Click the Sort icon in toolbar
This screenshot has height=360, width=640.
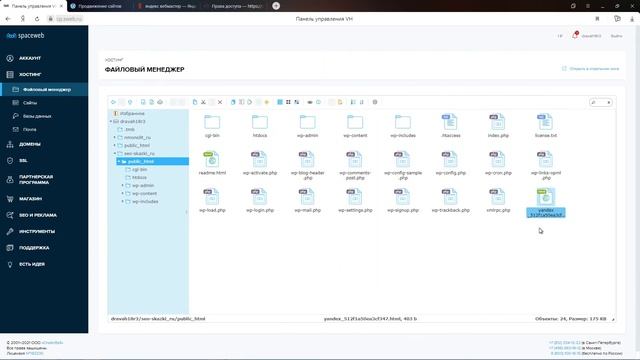tap(362, 102)
